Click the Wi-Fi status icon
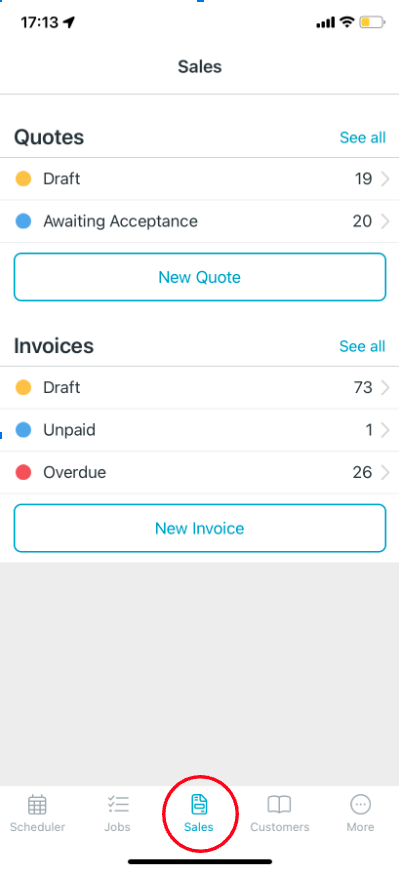Viewport: 399px width, 869px height. click(x=347, y=22)
